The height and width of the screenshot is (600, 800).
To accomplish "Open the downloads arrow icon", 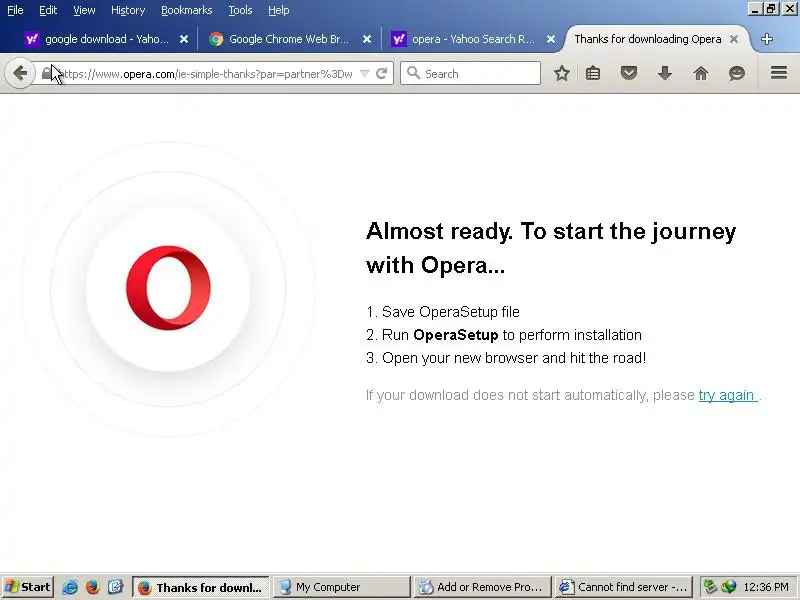I will (664, 73).
